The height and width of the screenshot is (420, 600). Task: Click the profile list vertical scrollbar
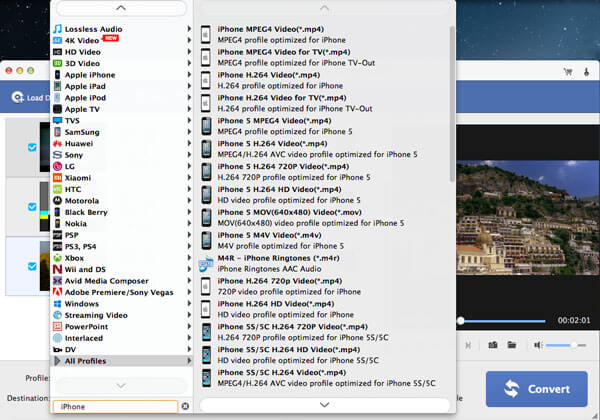[452, 103]
